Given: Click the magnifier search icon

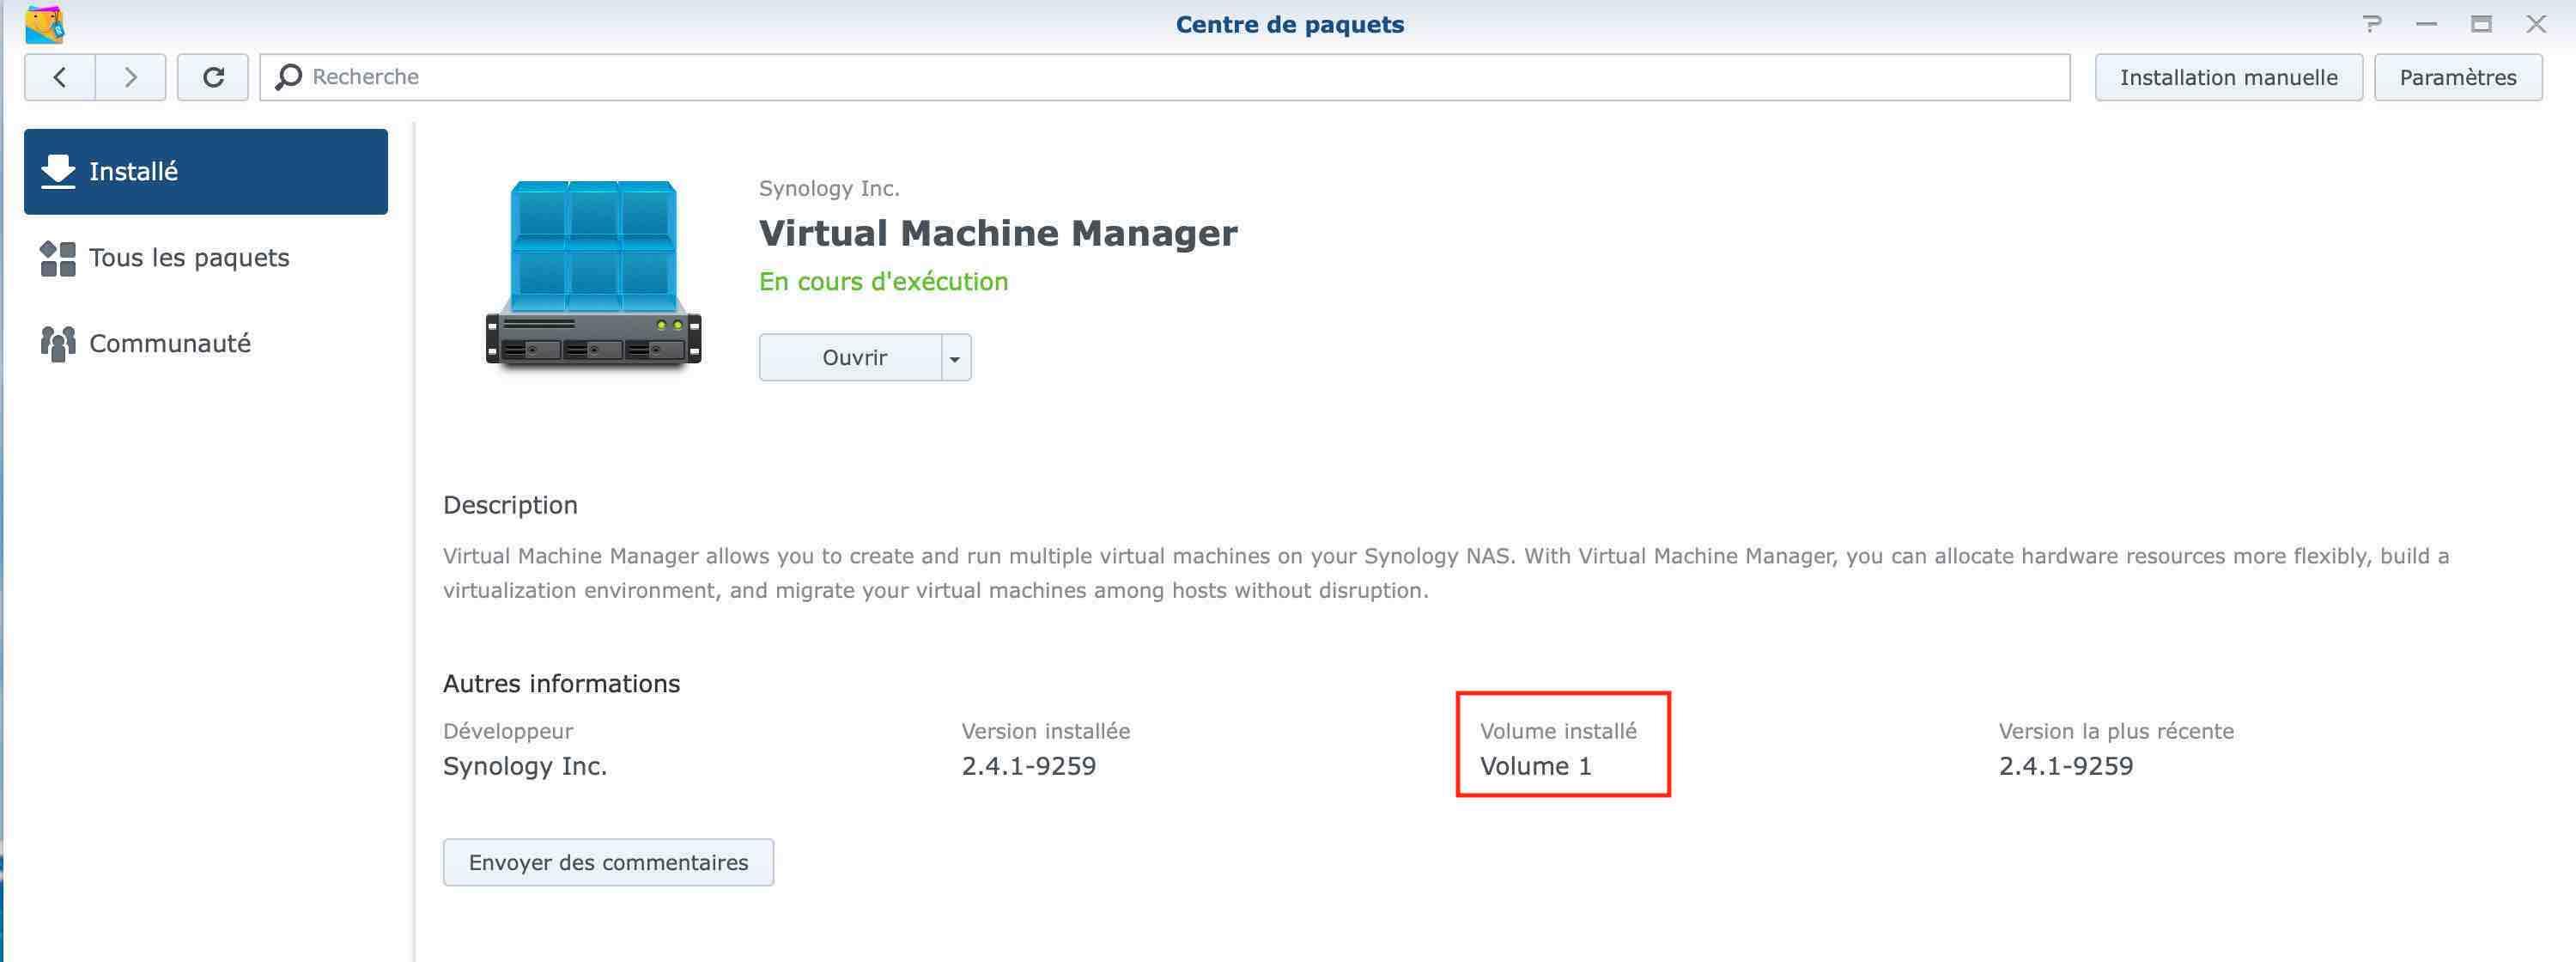Looking at the screenshot, I should point(288,77).
